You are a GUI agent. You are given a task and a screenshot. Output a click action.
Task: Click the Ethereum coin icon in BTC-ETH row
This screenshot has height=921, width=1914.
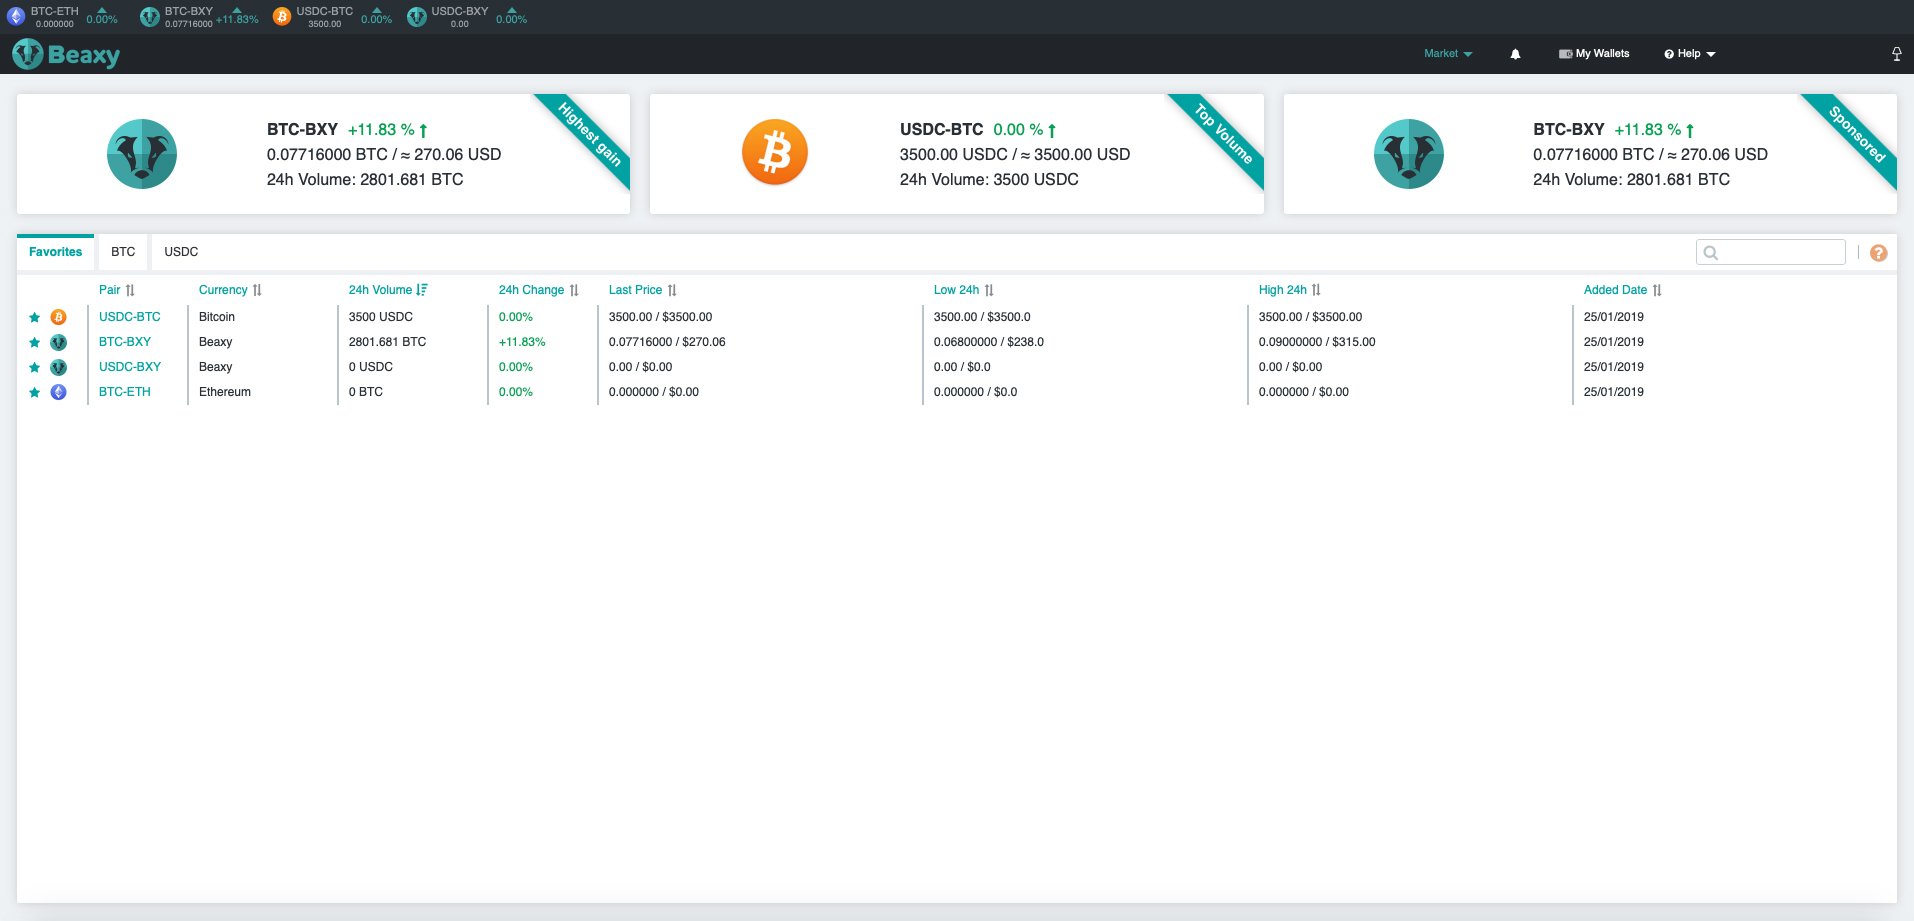pyautogui.click(x=59, y=392)
